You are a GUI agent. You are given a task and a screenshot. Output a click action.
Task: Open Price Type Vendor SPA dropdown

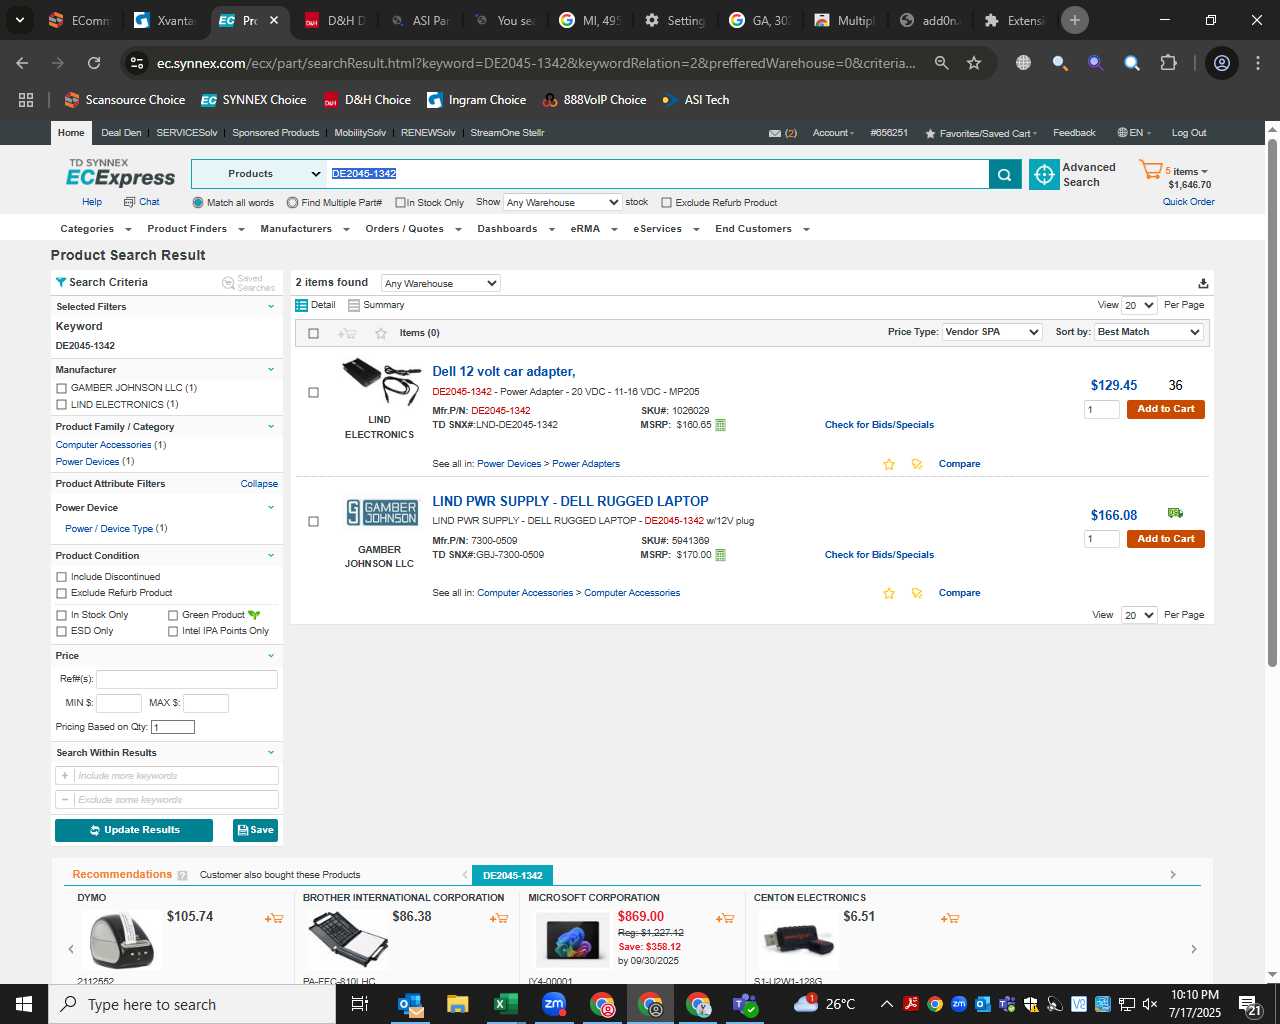click(992, 332)
